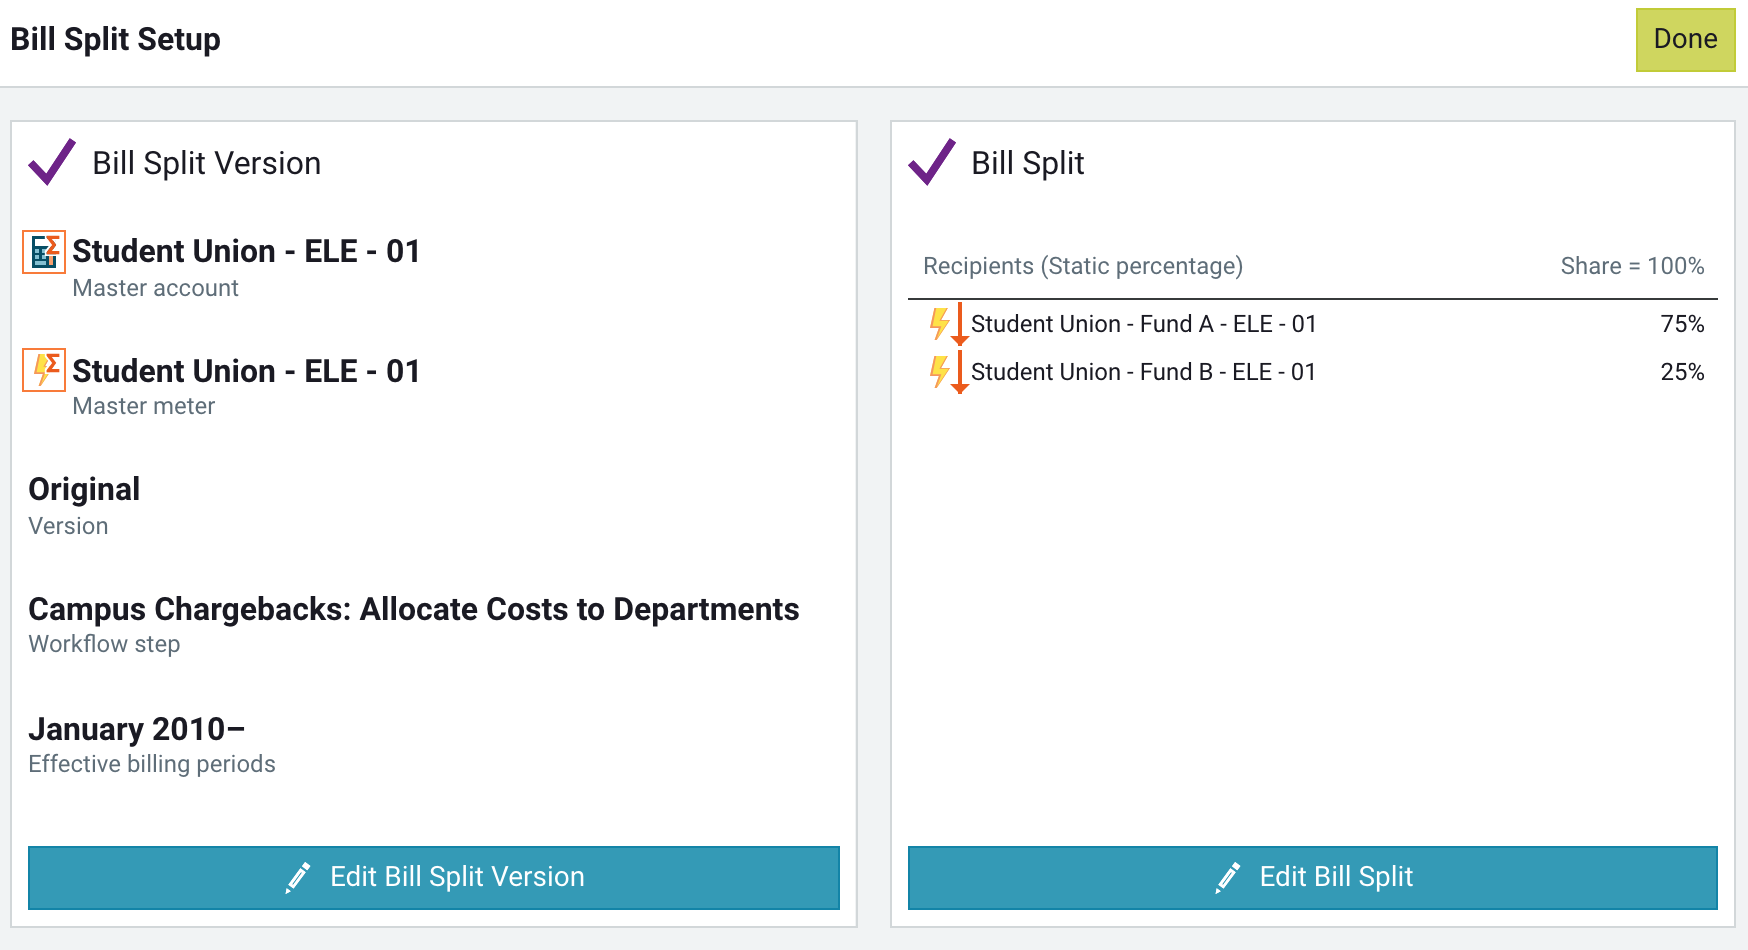Viewport: 1748px width, 950px height.
Task: Click the pencil icon on Edit Bill Split
Action: [x=1228, y=877]
